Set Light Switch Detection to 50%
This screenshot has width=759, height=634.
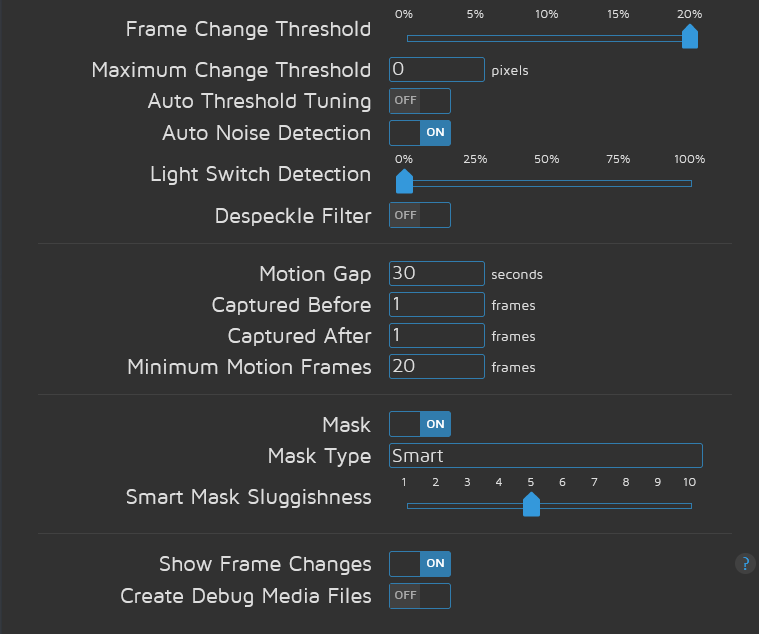pyautogui.click(x=547, y=183)
